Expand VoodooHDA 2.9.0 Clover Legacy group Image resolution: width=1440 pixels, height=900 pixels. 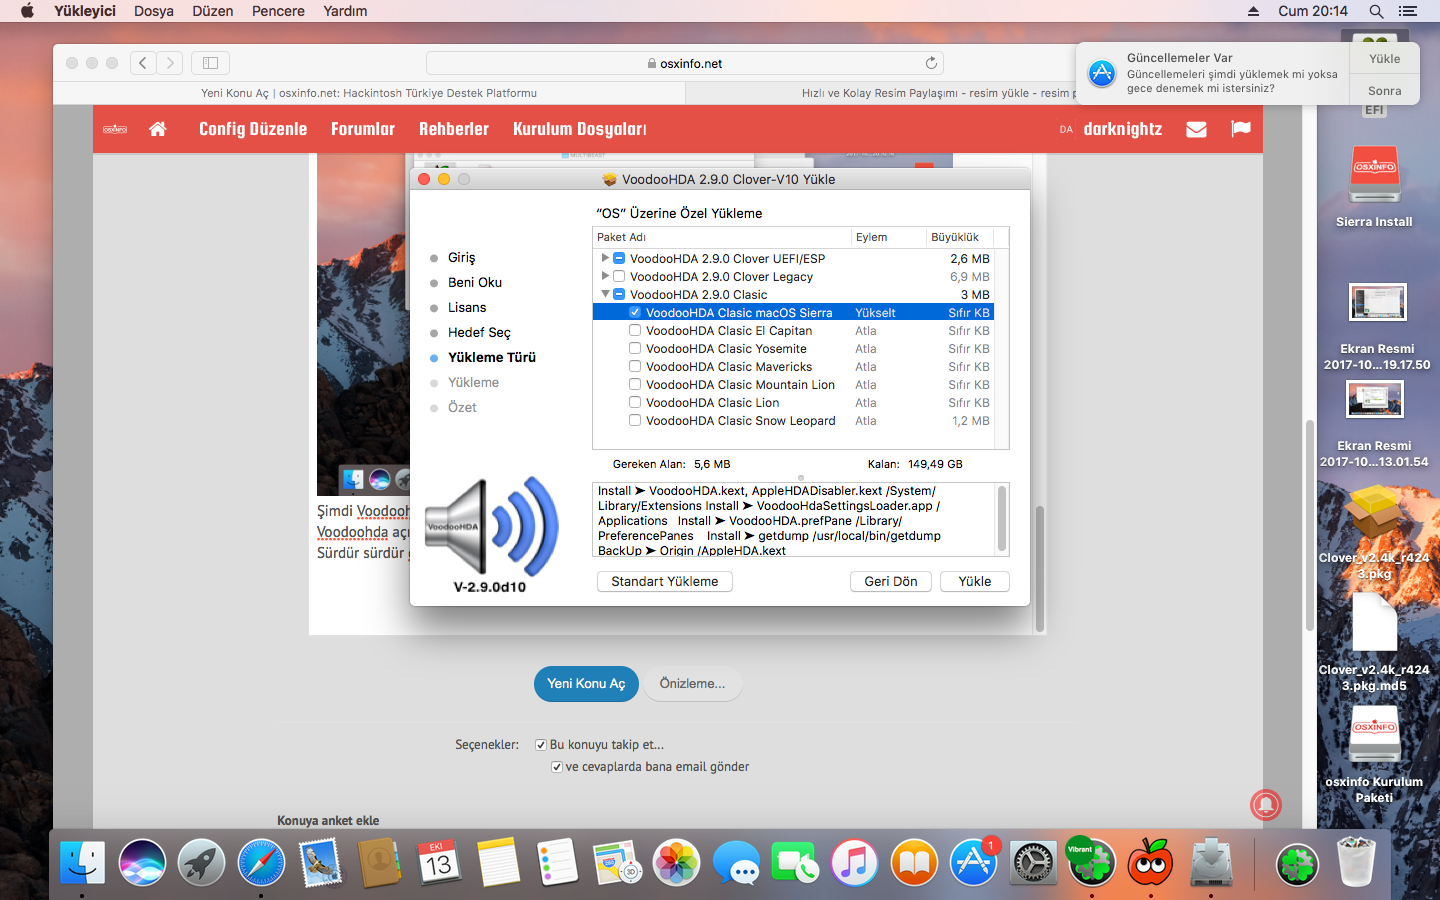pyautogui.click(x=605, y=276)
